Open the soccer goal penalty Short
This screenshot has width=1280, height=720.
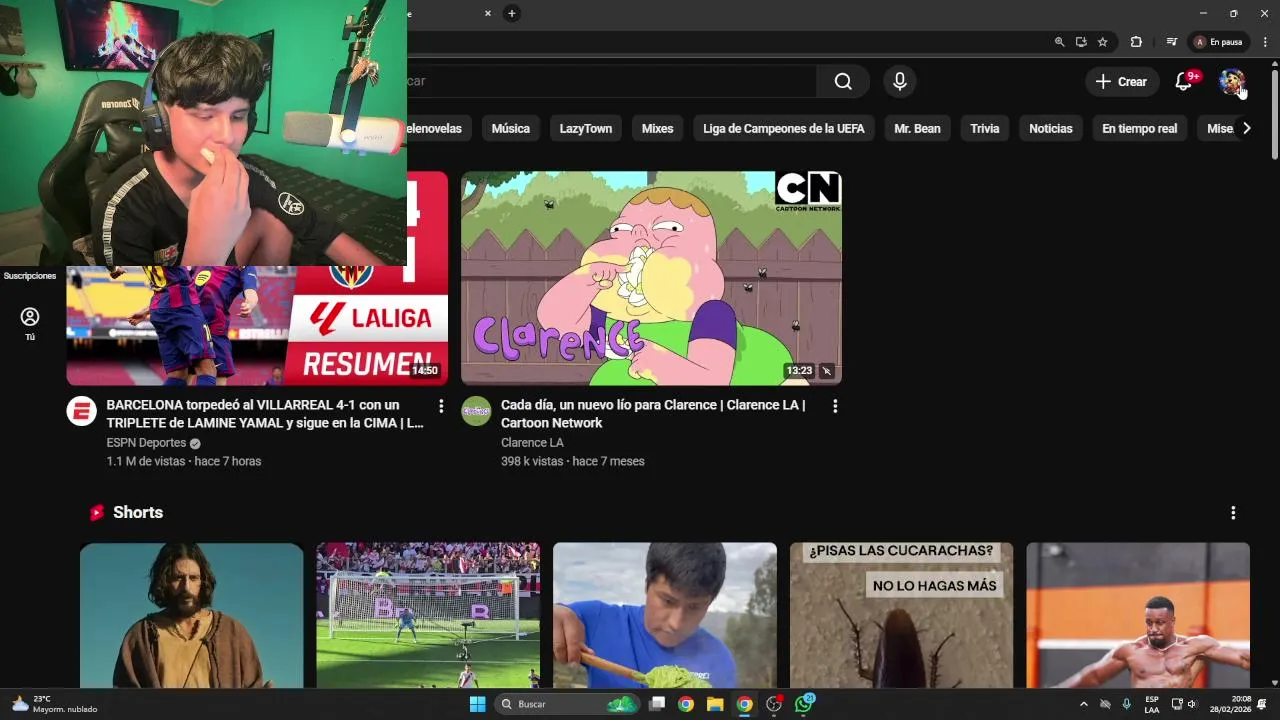coord(428,616)
